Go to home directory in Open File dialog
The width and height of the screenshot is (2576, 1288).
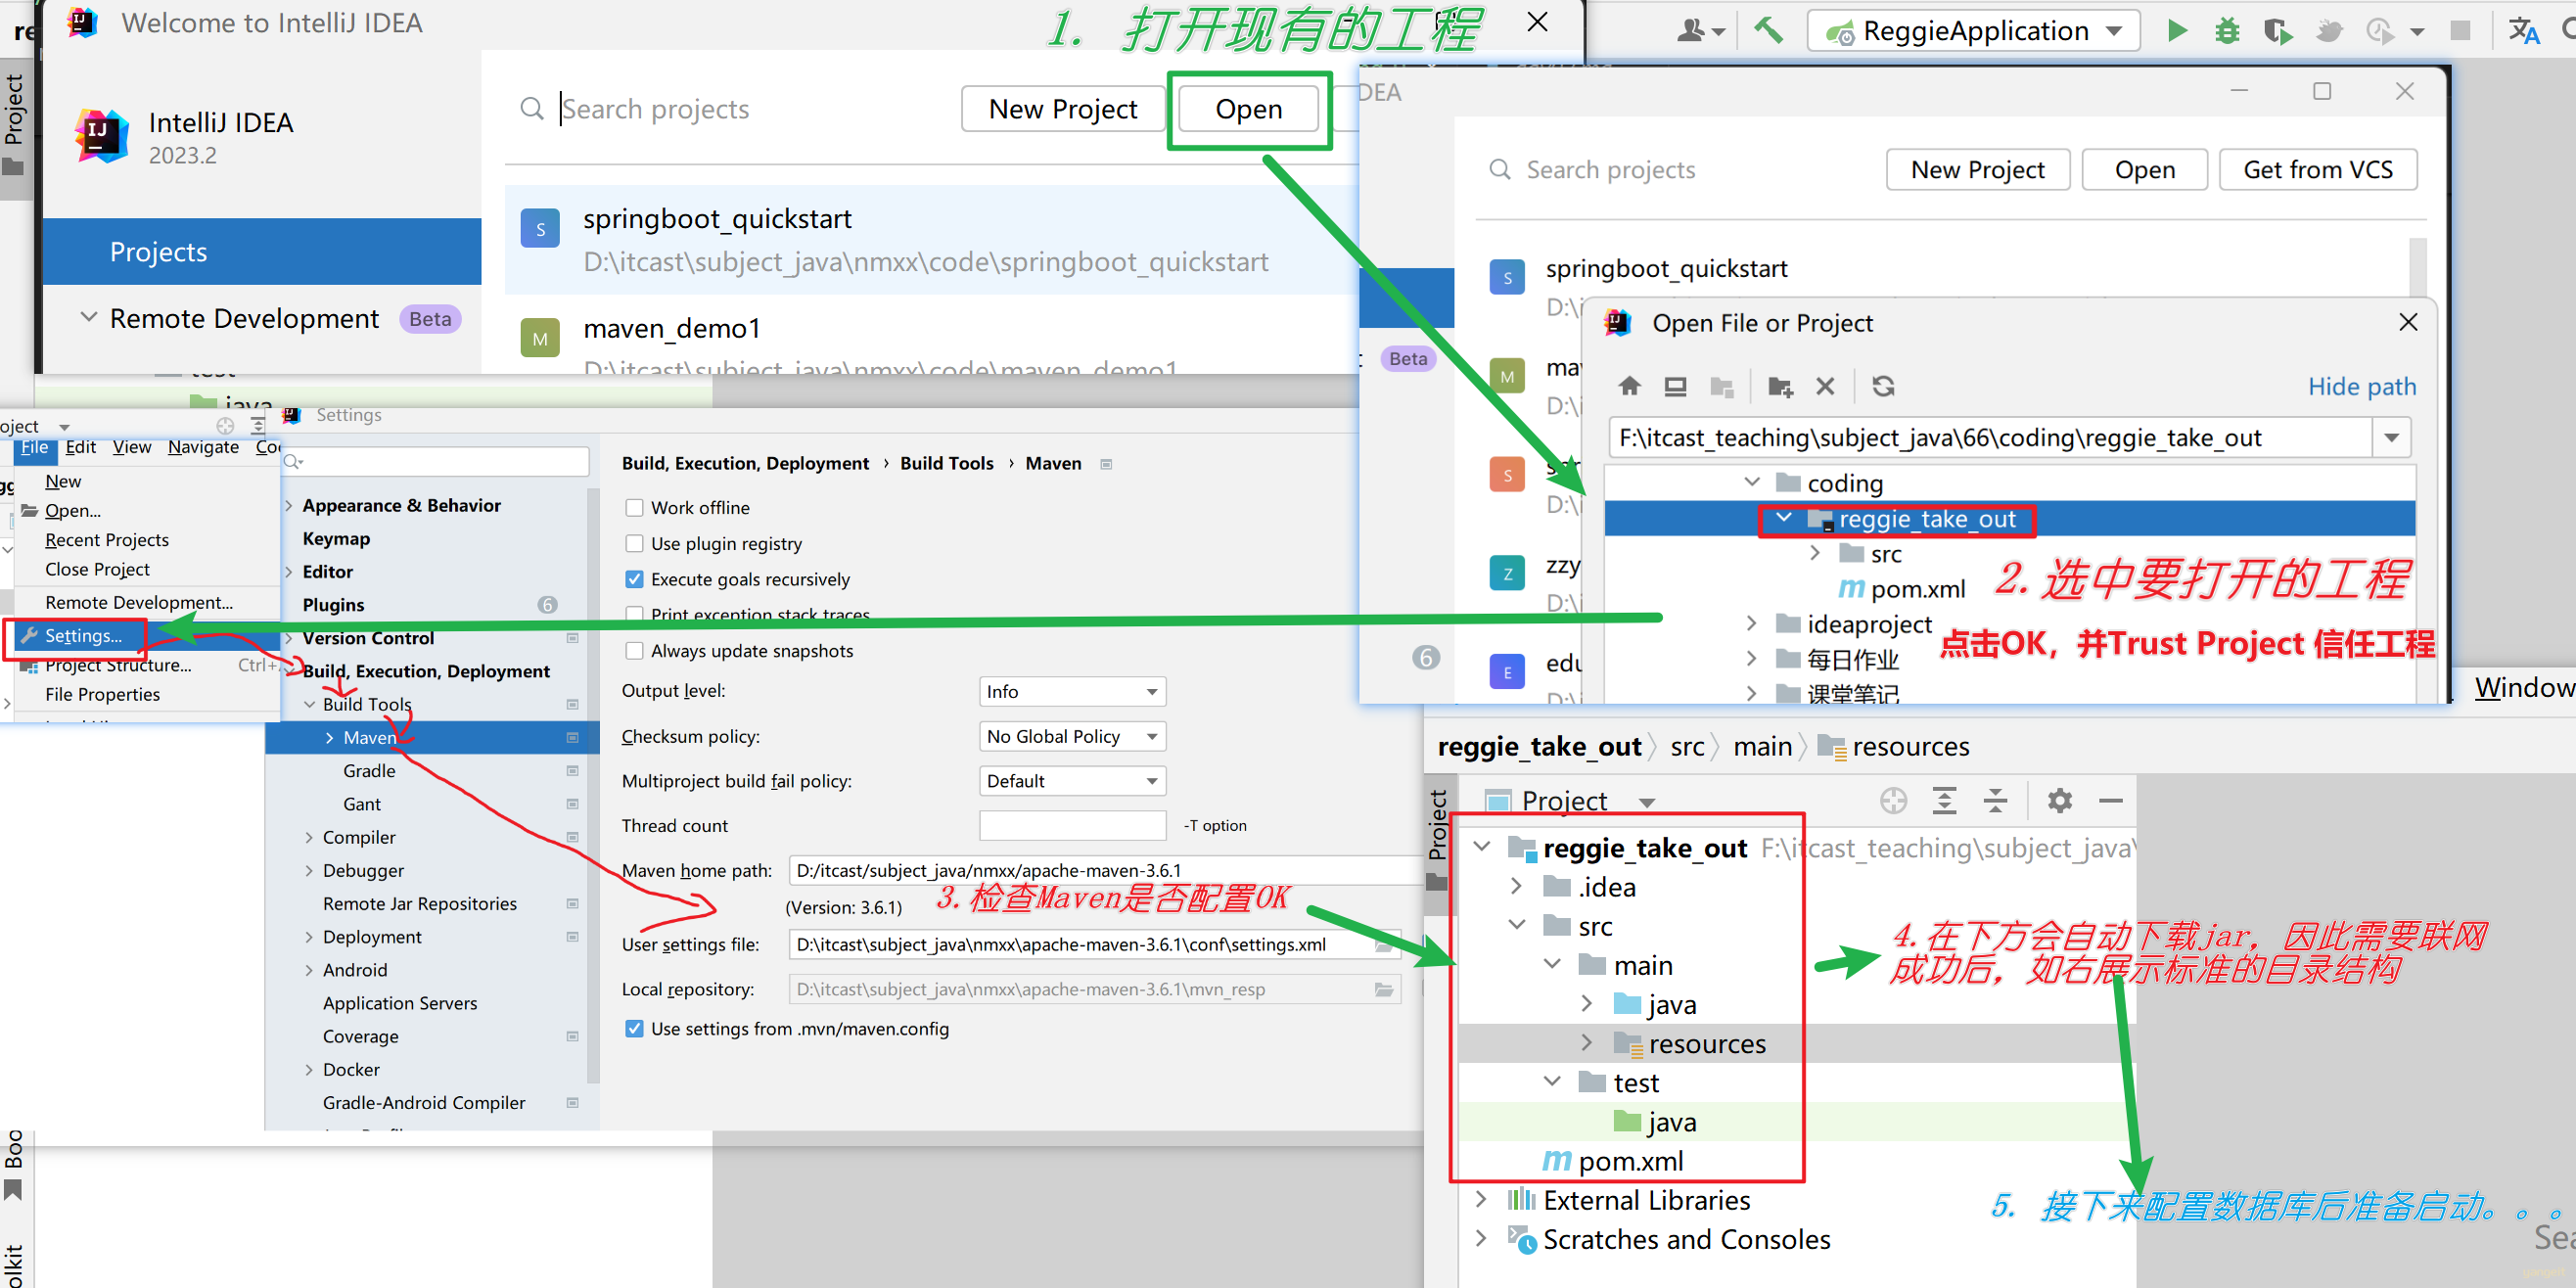point(1629,386)
